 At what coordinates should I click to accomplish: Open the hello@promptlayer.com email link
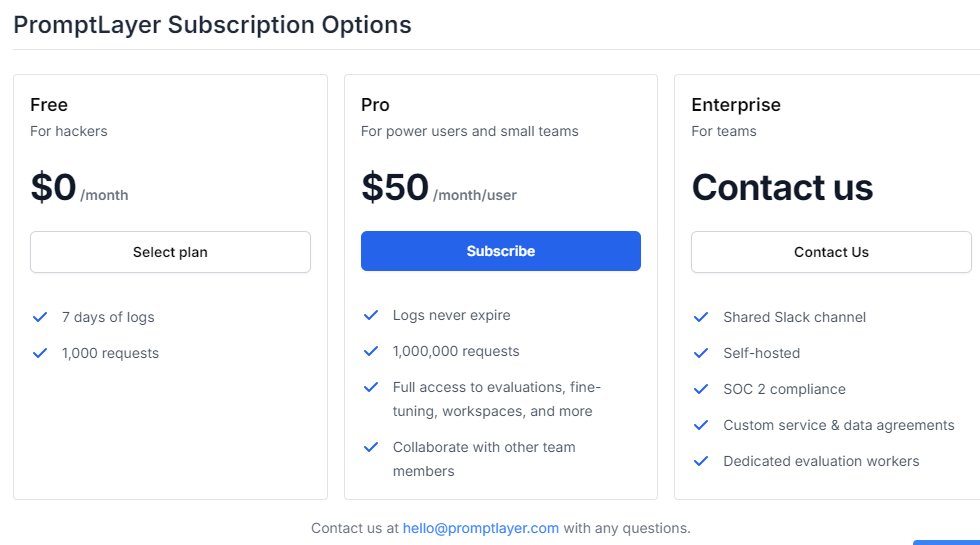click(x=481, y=528)
